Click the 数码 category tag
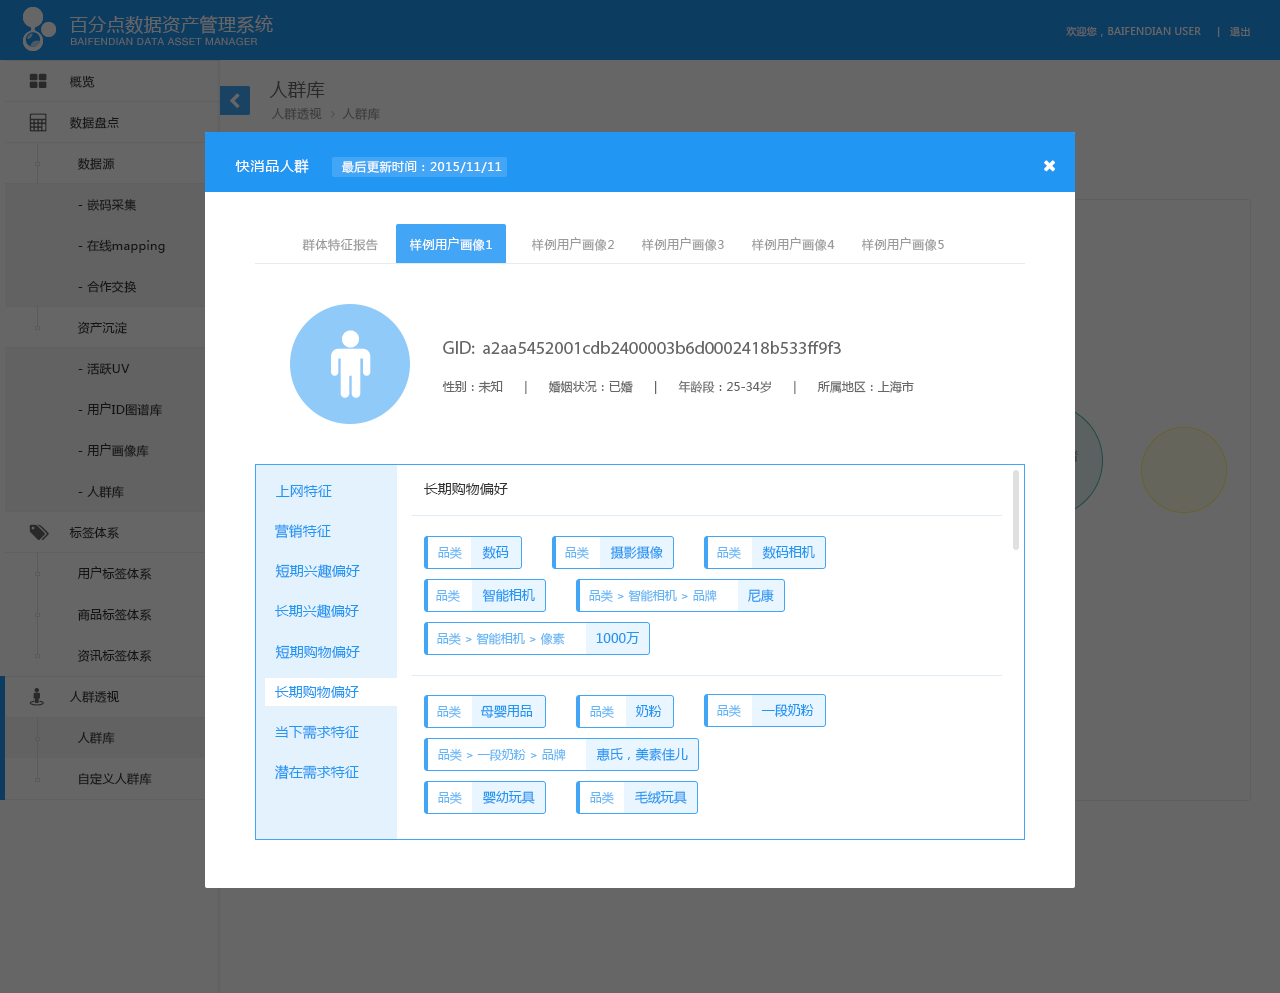 click(x=473, y=553)
